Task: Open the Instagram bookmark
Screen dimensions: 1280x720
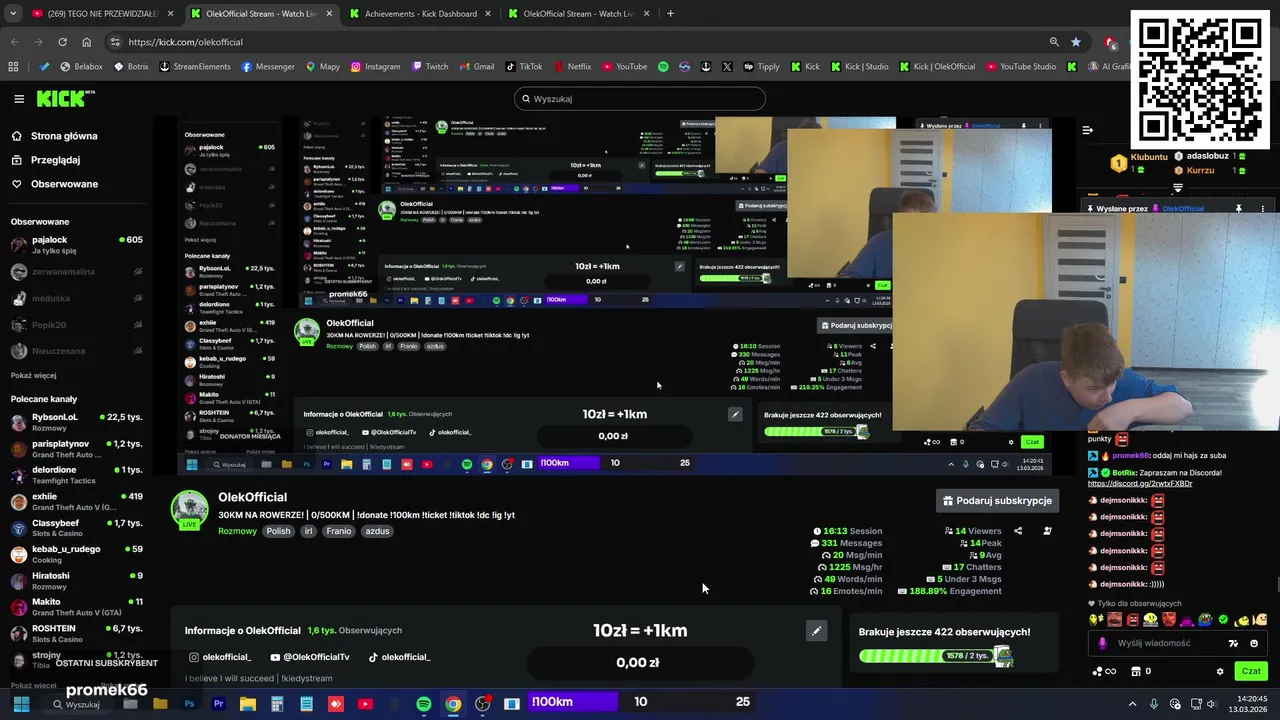Action: [x=374, y=67]
